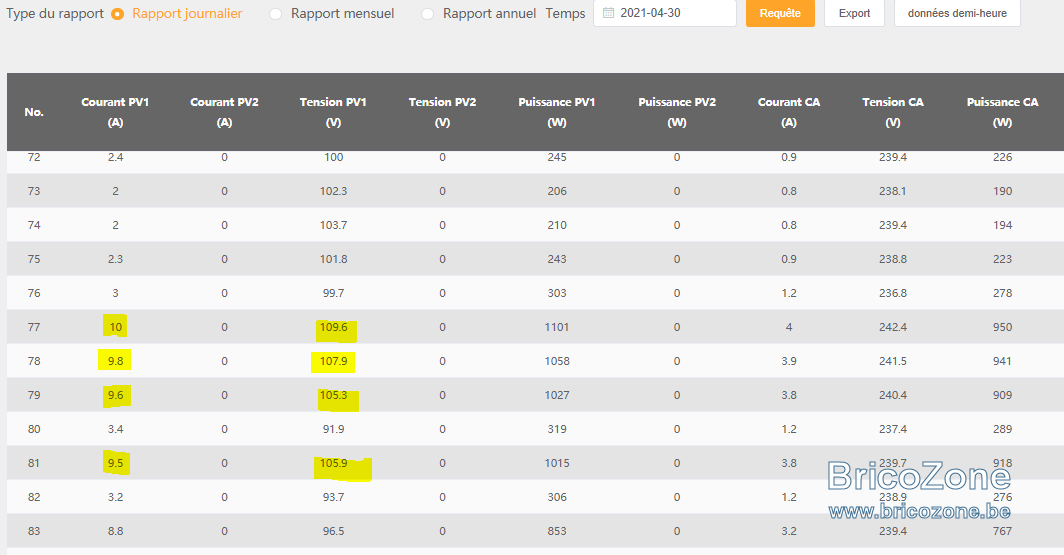Open the date picker showing 2021-04-30
The height and width of the screenshot is (555, 1064).
click(x=665, y=13)
